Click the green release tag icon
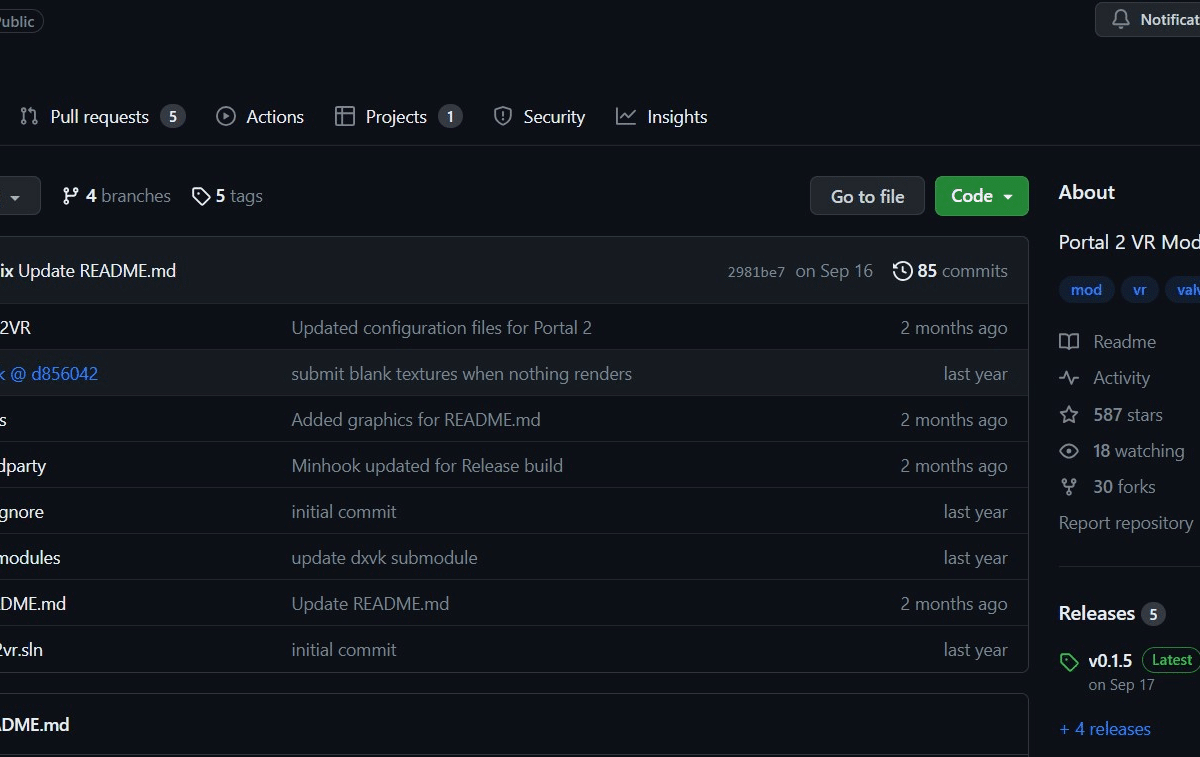1200x757 pixels. (1069, 662)
